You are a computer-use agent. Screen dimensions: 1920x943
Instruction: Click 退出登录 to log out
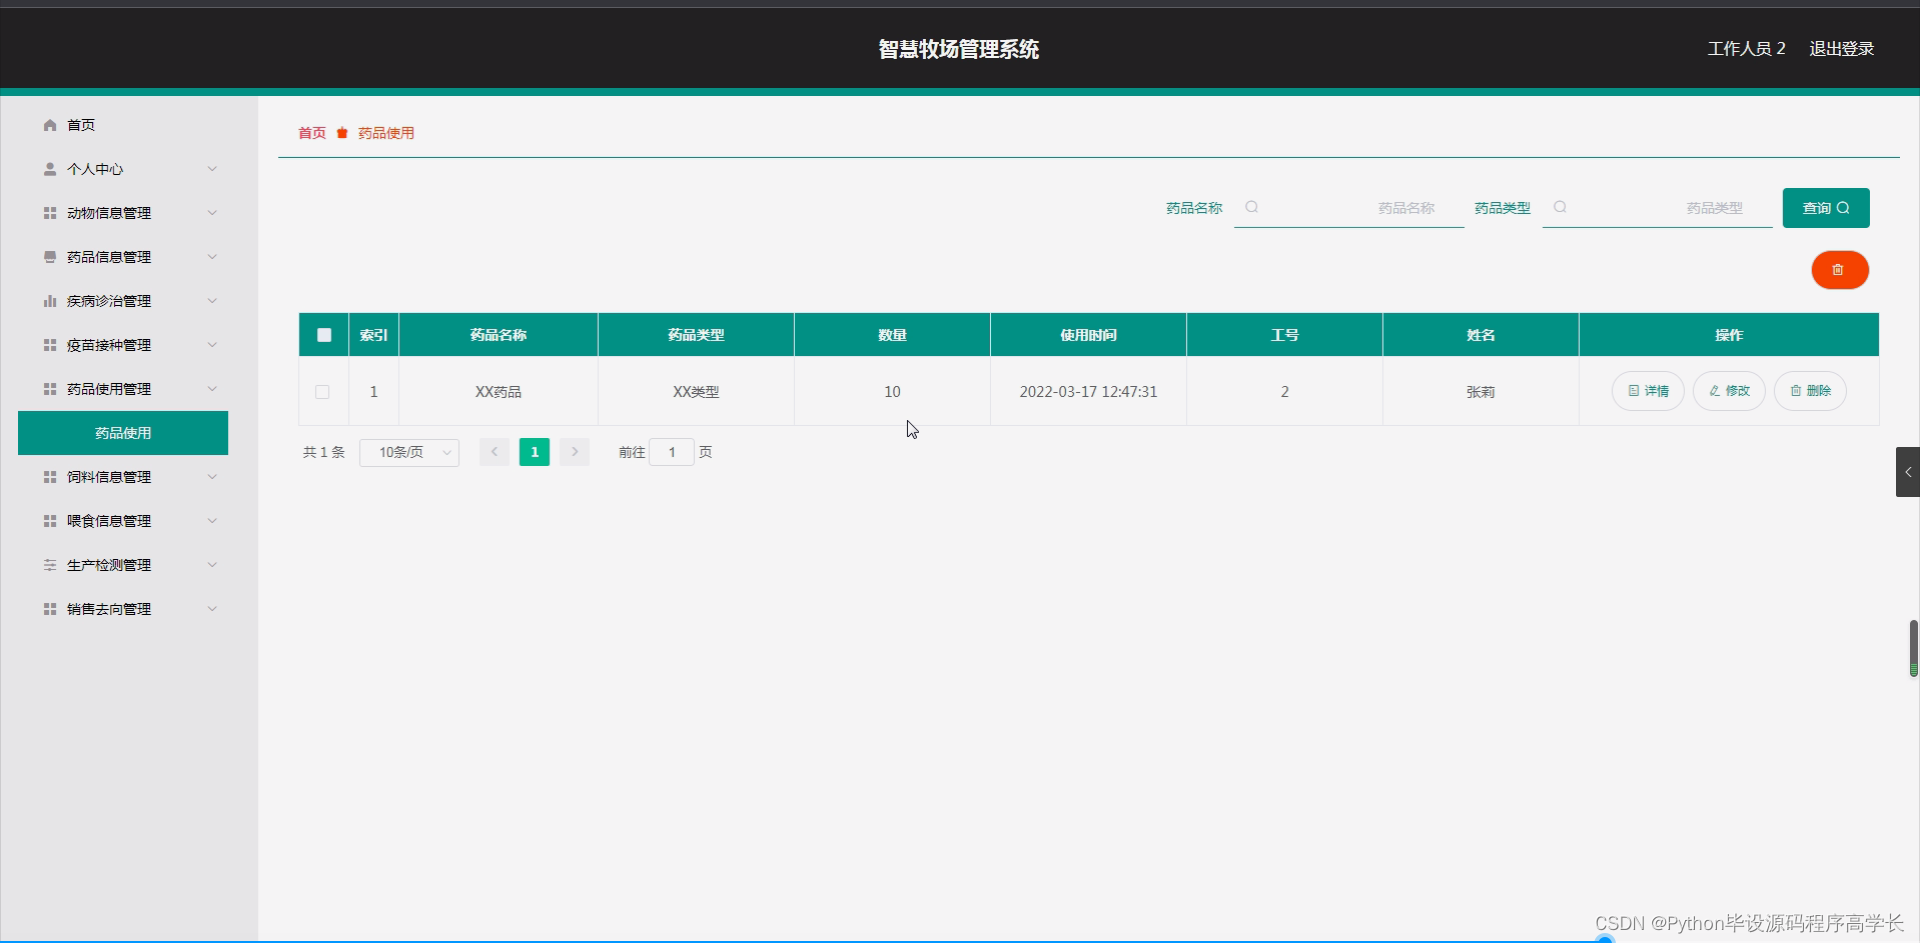(x=1842, y=48)
